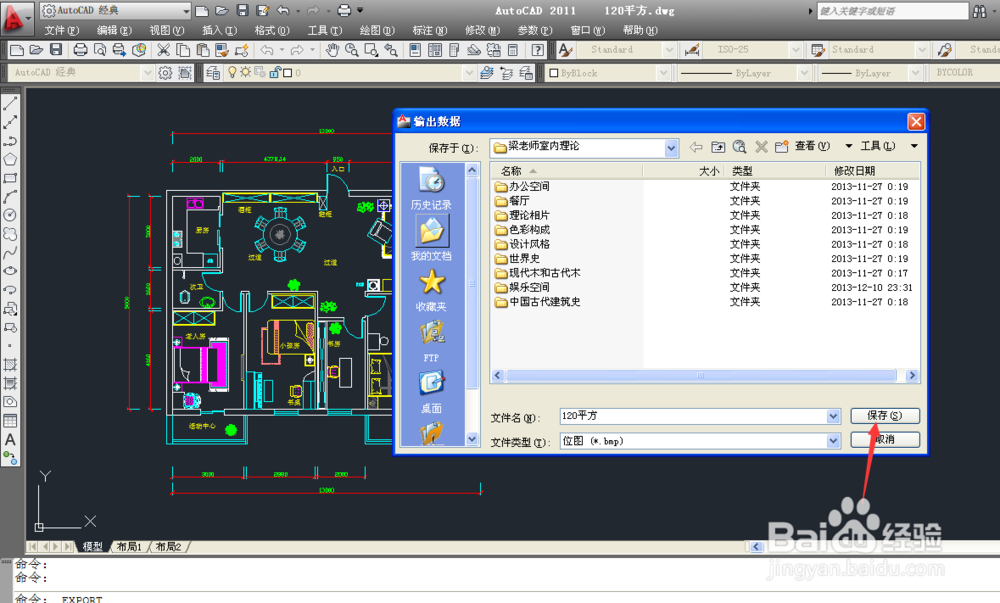Open Layer Properties Manager icon
This screenshot has height=603, width=1000.
coord(213,73)
